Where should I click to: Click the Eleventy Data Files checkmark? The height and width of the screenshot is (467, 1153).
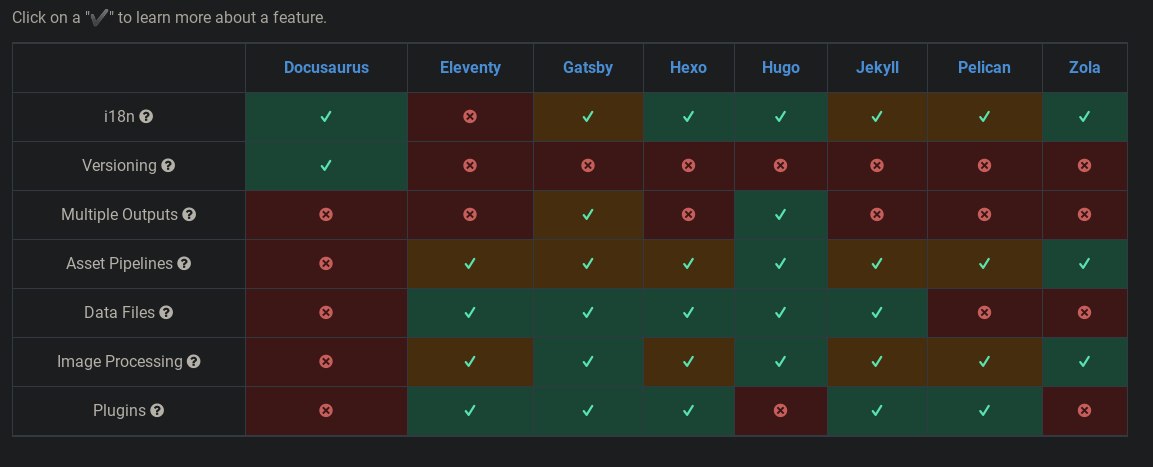click(x=470, y=313)
